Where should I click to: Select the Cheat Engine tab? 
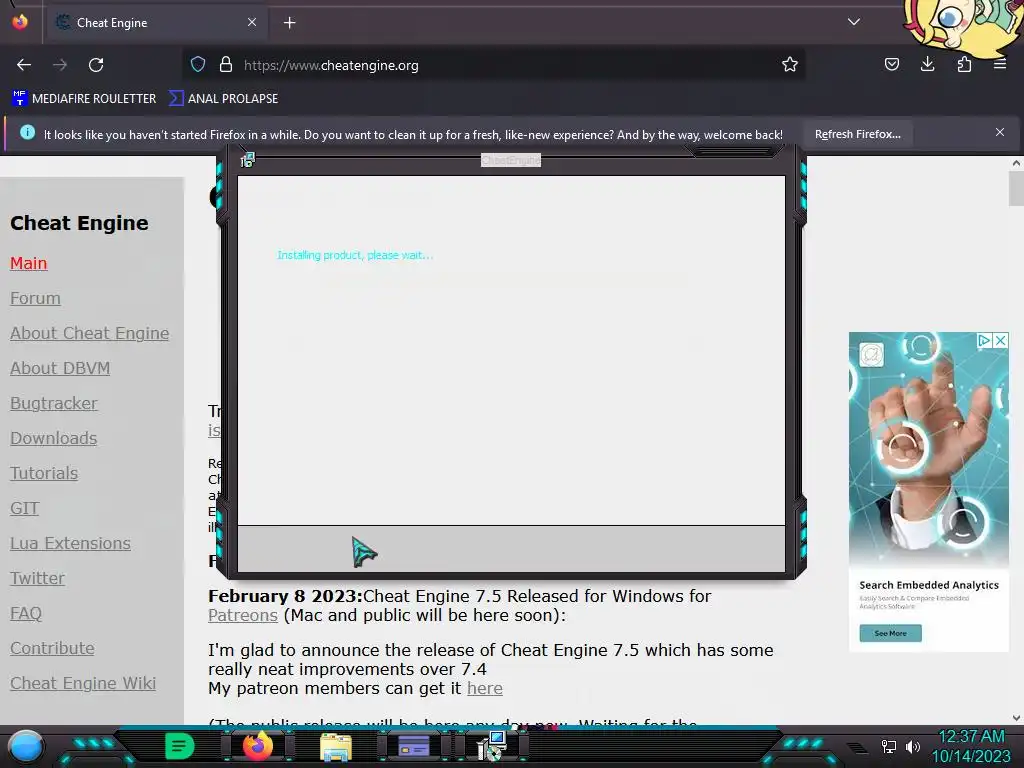[x=156, y=23]
